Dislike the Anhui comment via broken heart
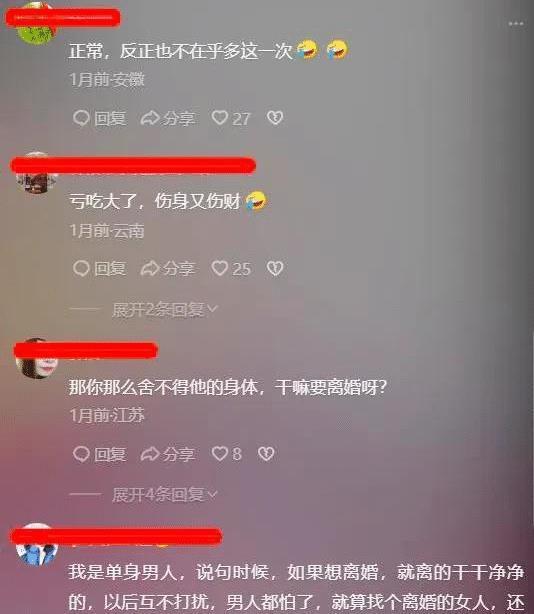Screen dimensions: 534x614 tap(275, 118)
